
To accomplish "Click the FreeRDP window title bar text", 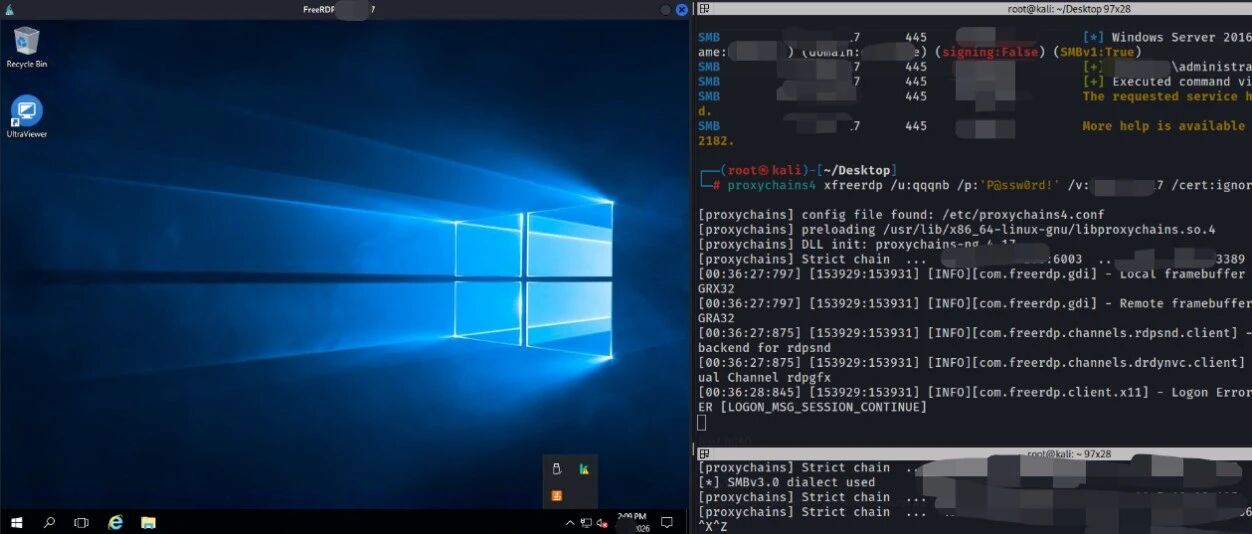I will pos(340,9).
